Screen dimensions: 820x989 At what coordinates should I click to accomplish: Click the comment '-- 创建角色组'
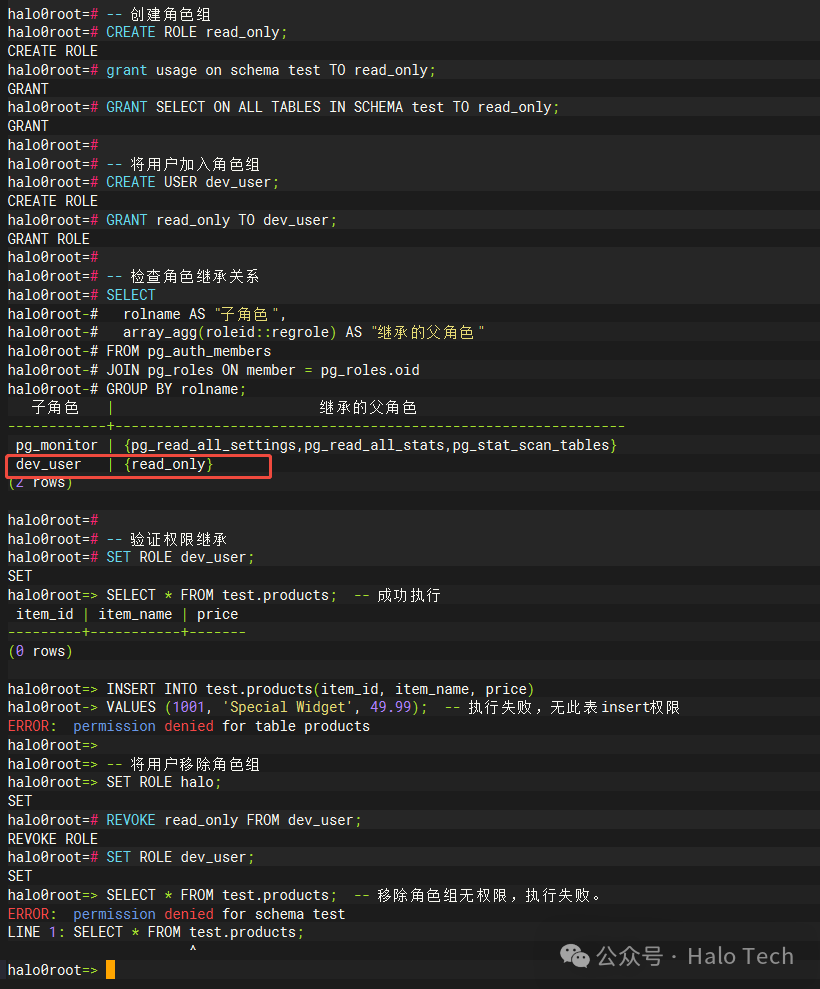158,14
